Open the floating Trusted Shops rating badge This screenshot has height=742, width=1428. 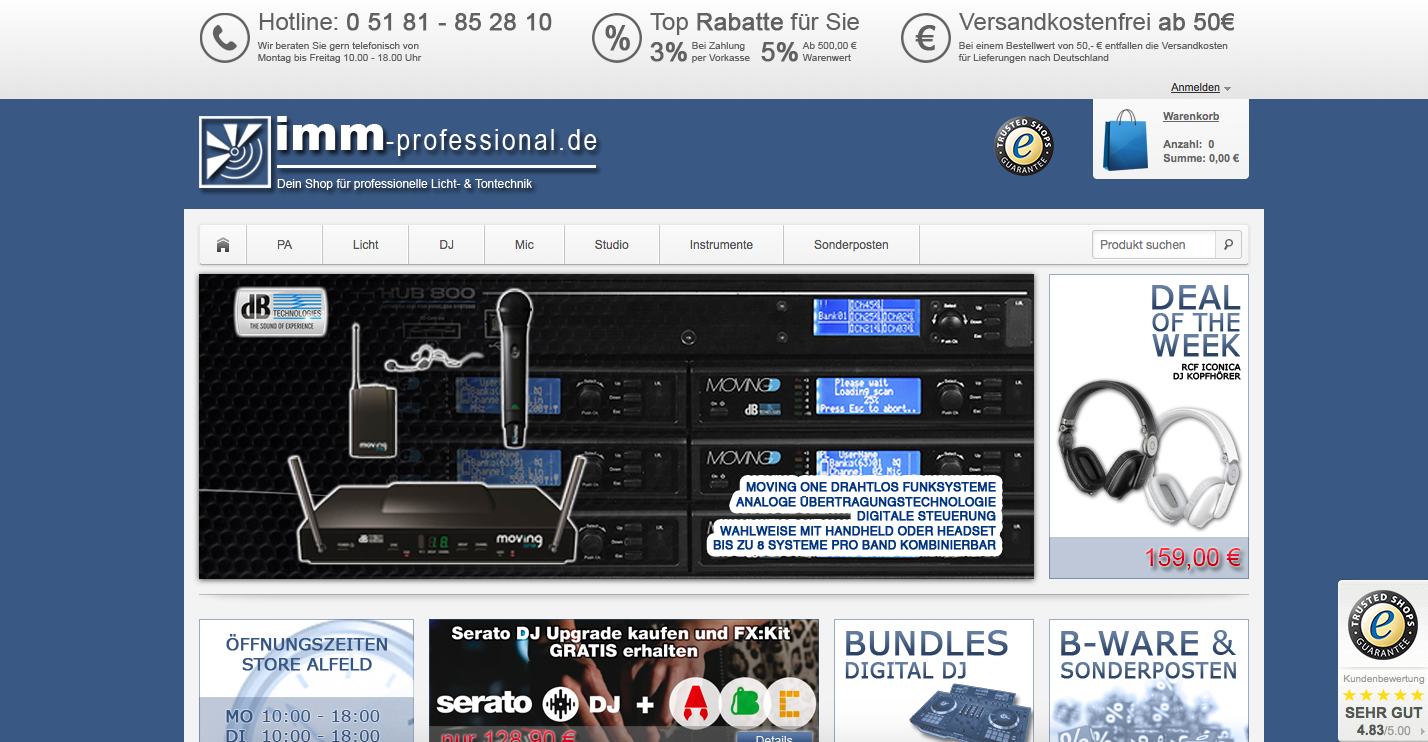pos(1383,661)
